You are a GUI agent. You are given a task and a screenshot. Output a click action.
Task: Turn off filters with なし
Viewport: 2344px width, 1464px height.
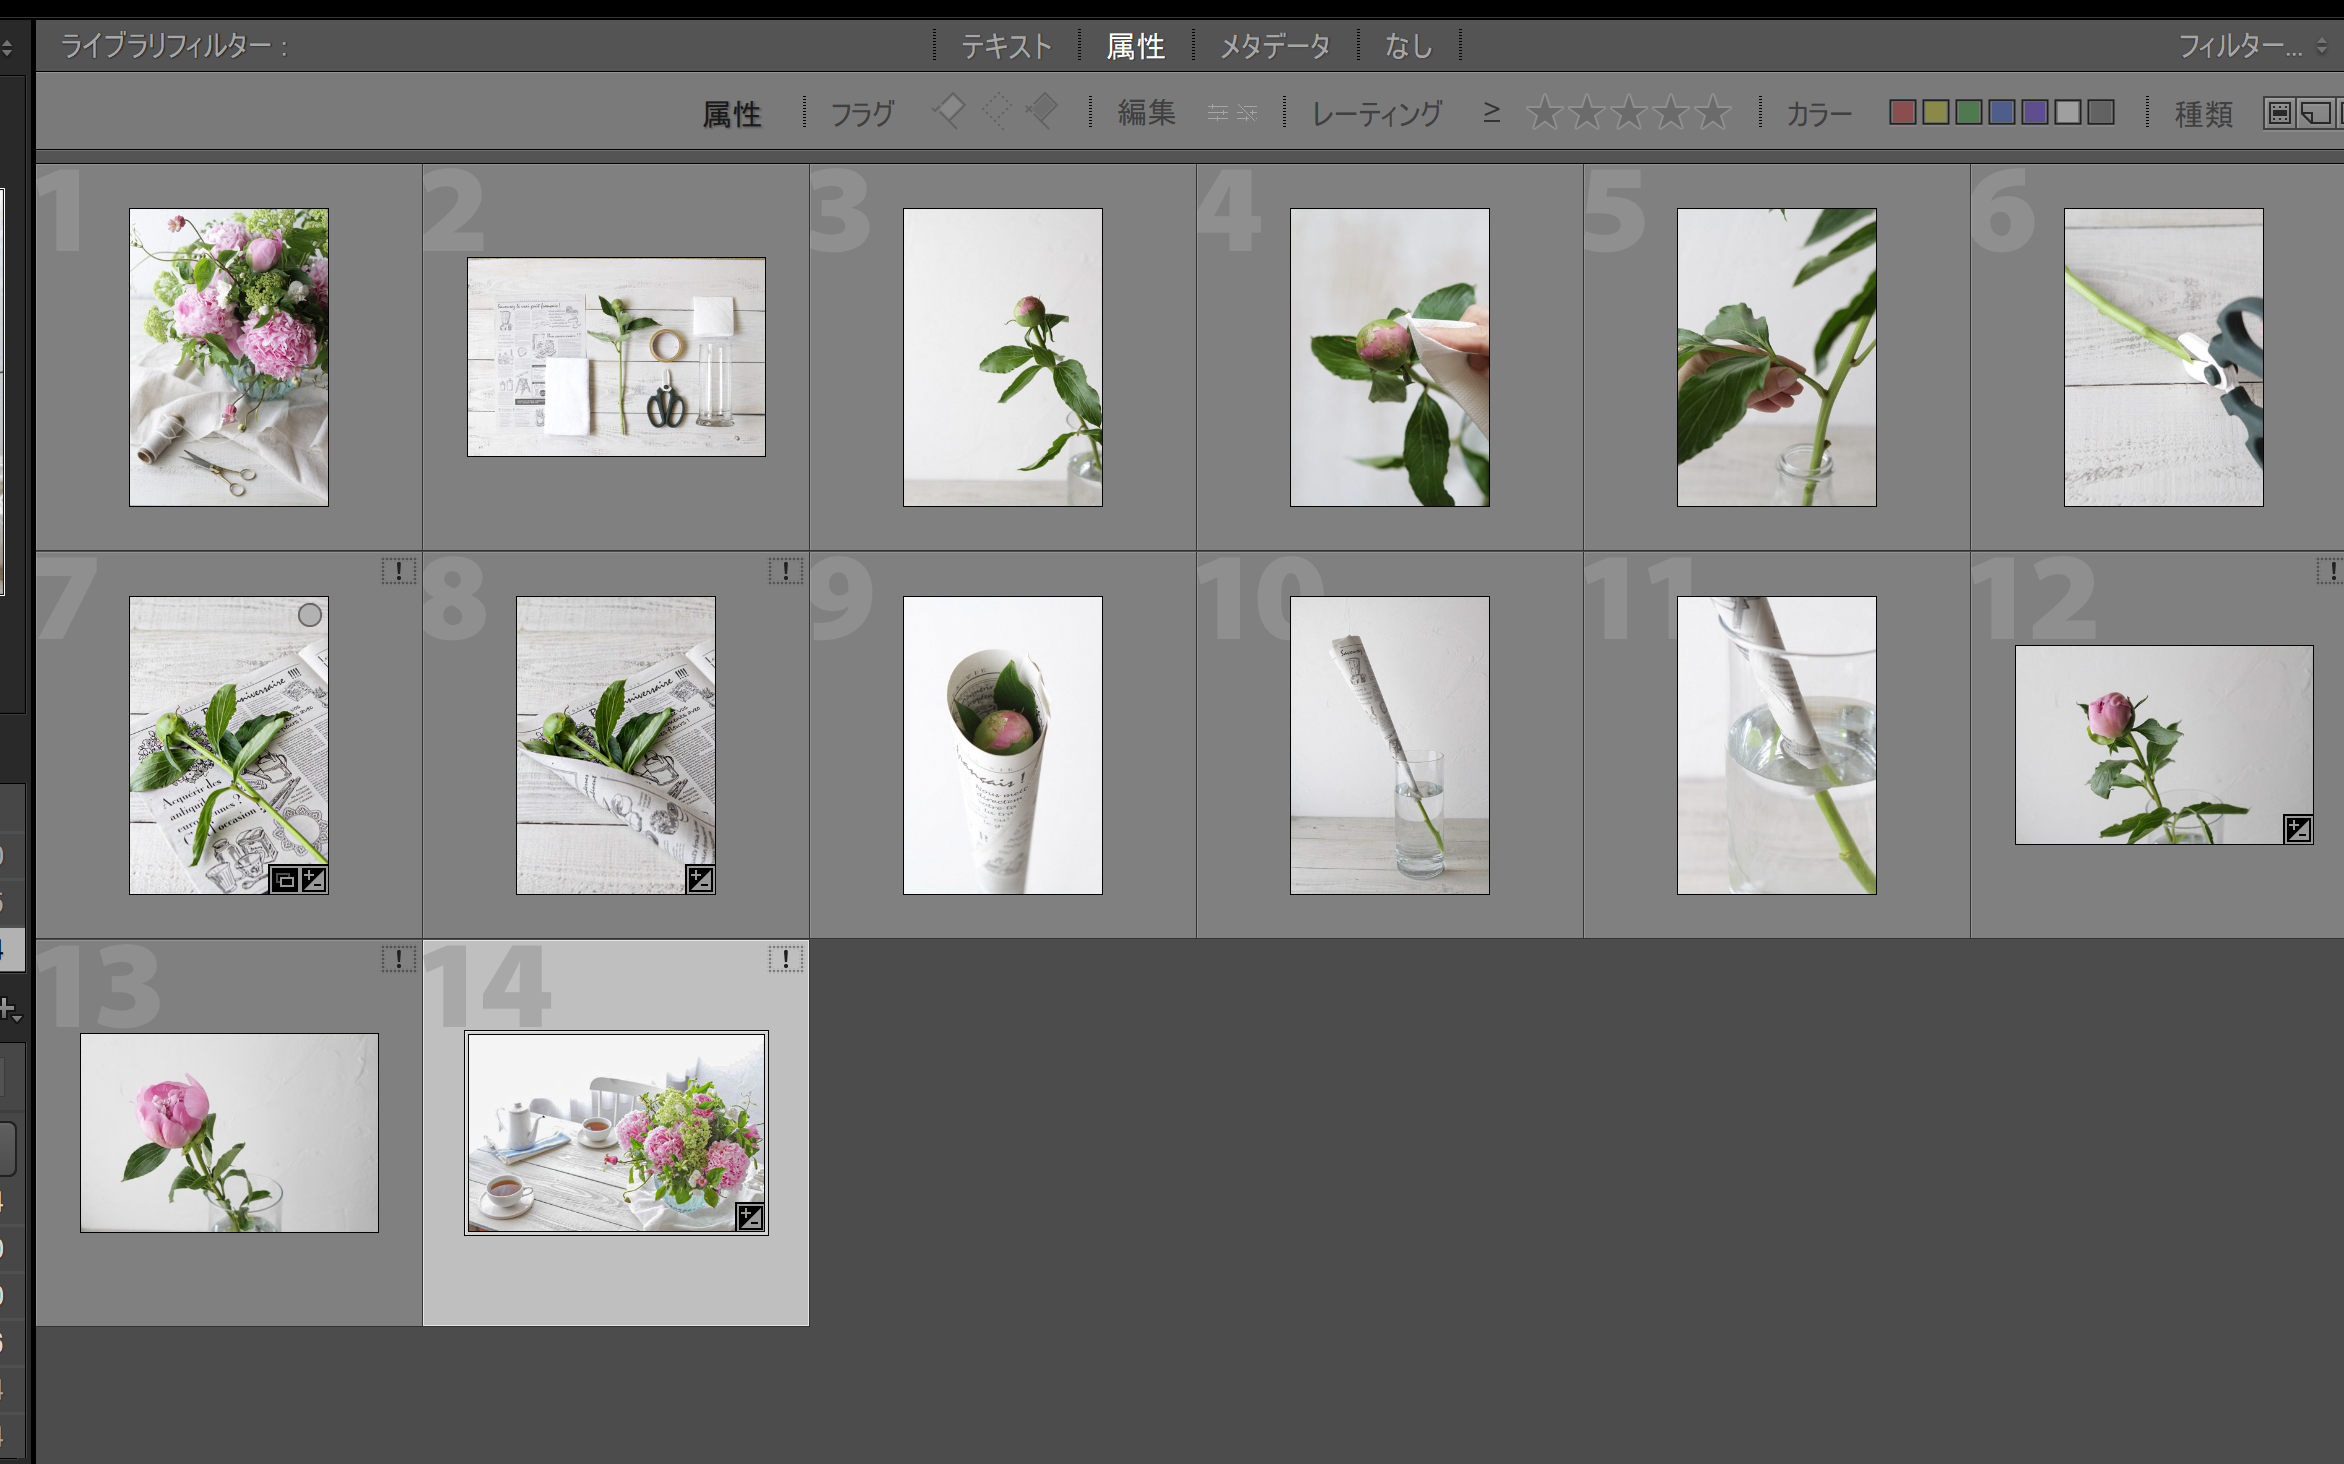pyautogui.click(x=1409, y=46)
